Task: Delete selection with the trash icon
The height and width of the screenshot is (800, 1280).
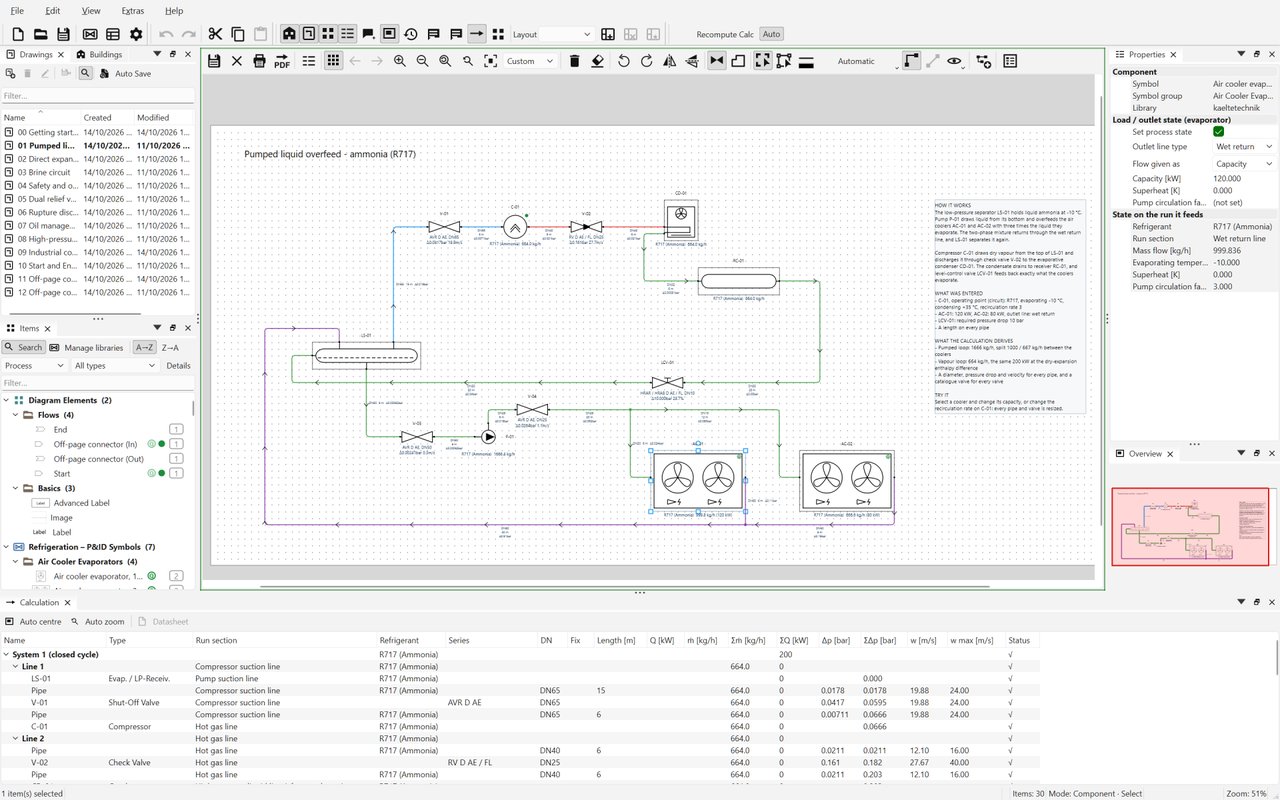Action: (574, 61)
